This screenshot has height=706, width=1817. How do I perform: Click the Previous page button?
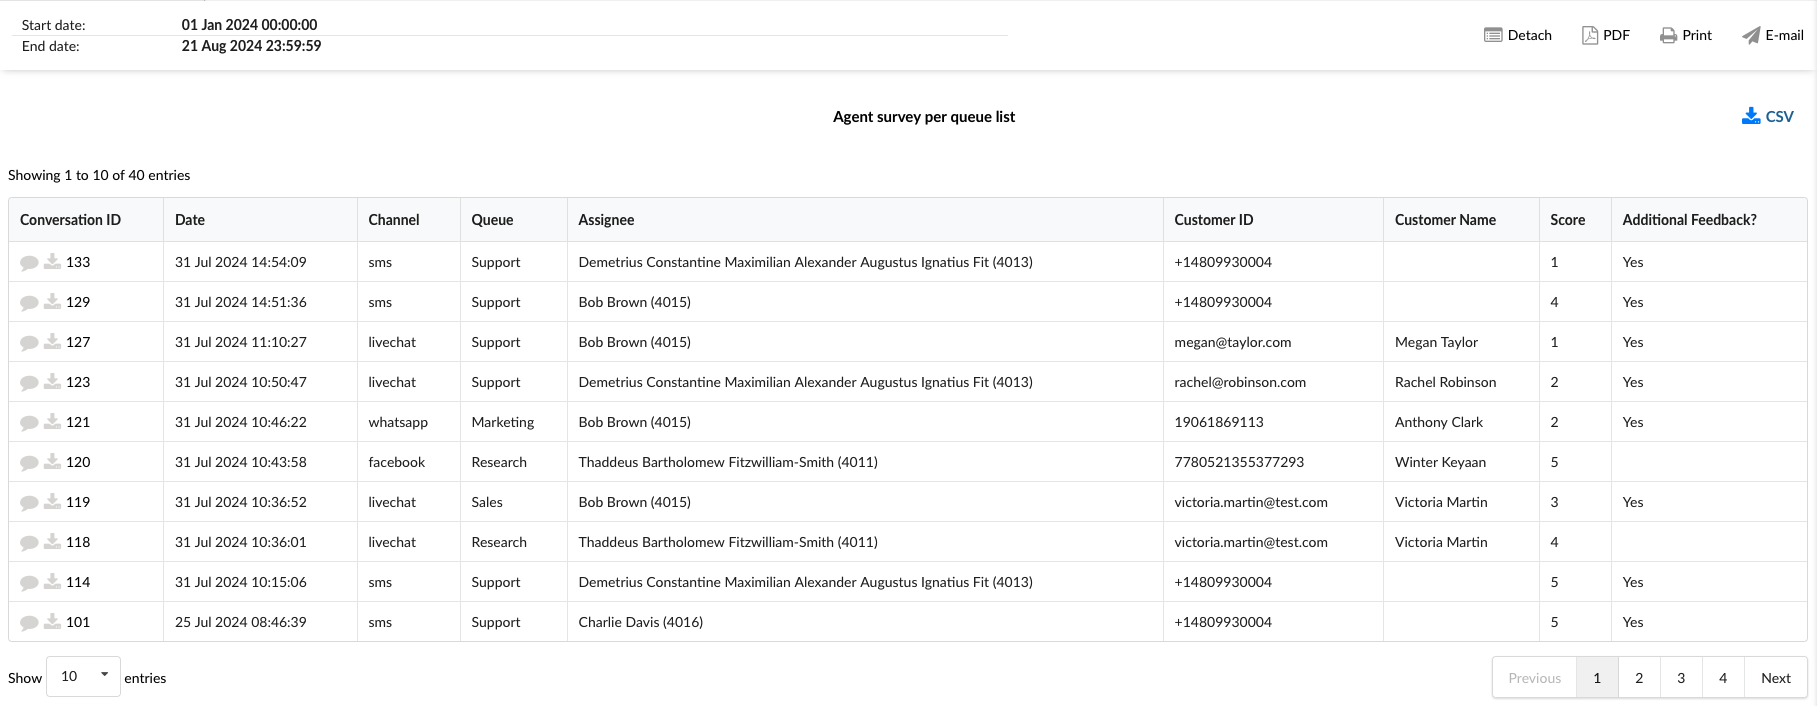pos(1534,677)
